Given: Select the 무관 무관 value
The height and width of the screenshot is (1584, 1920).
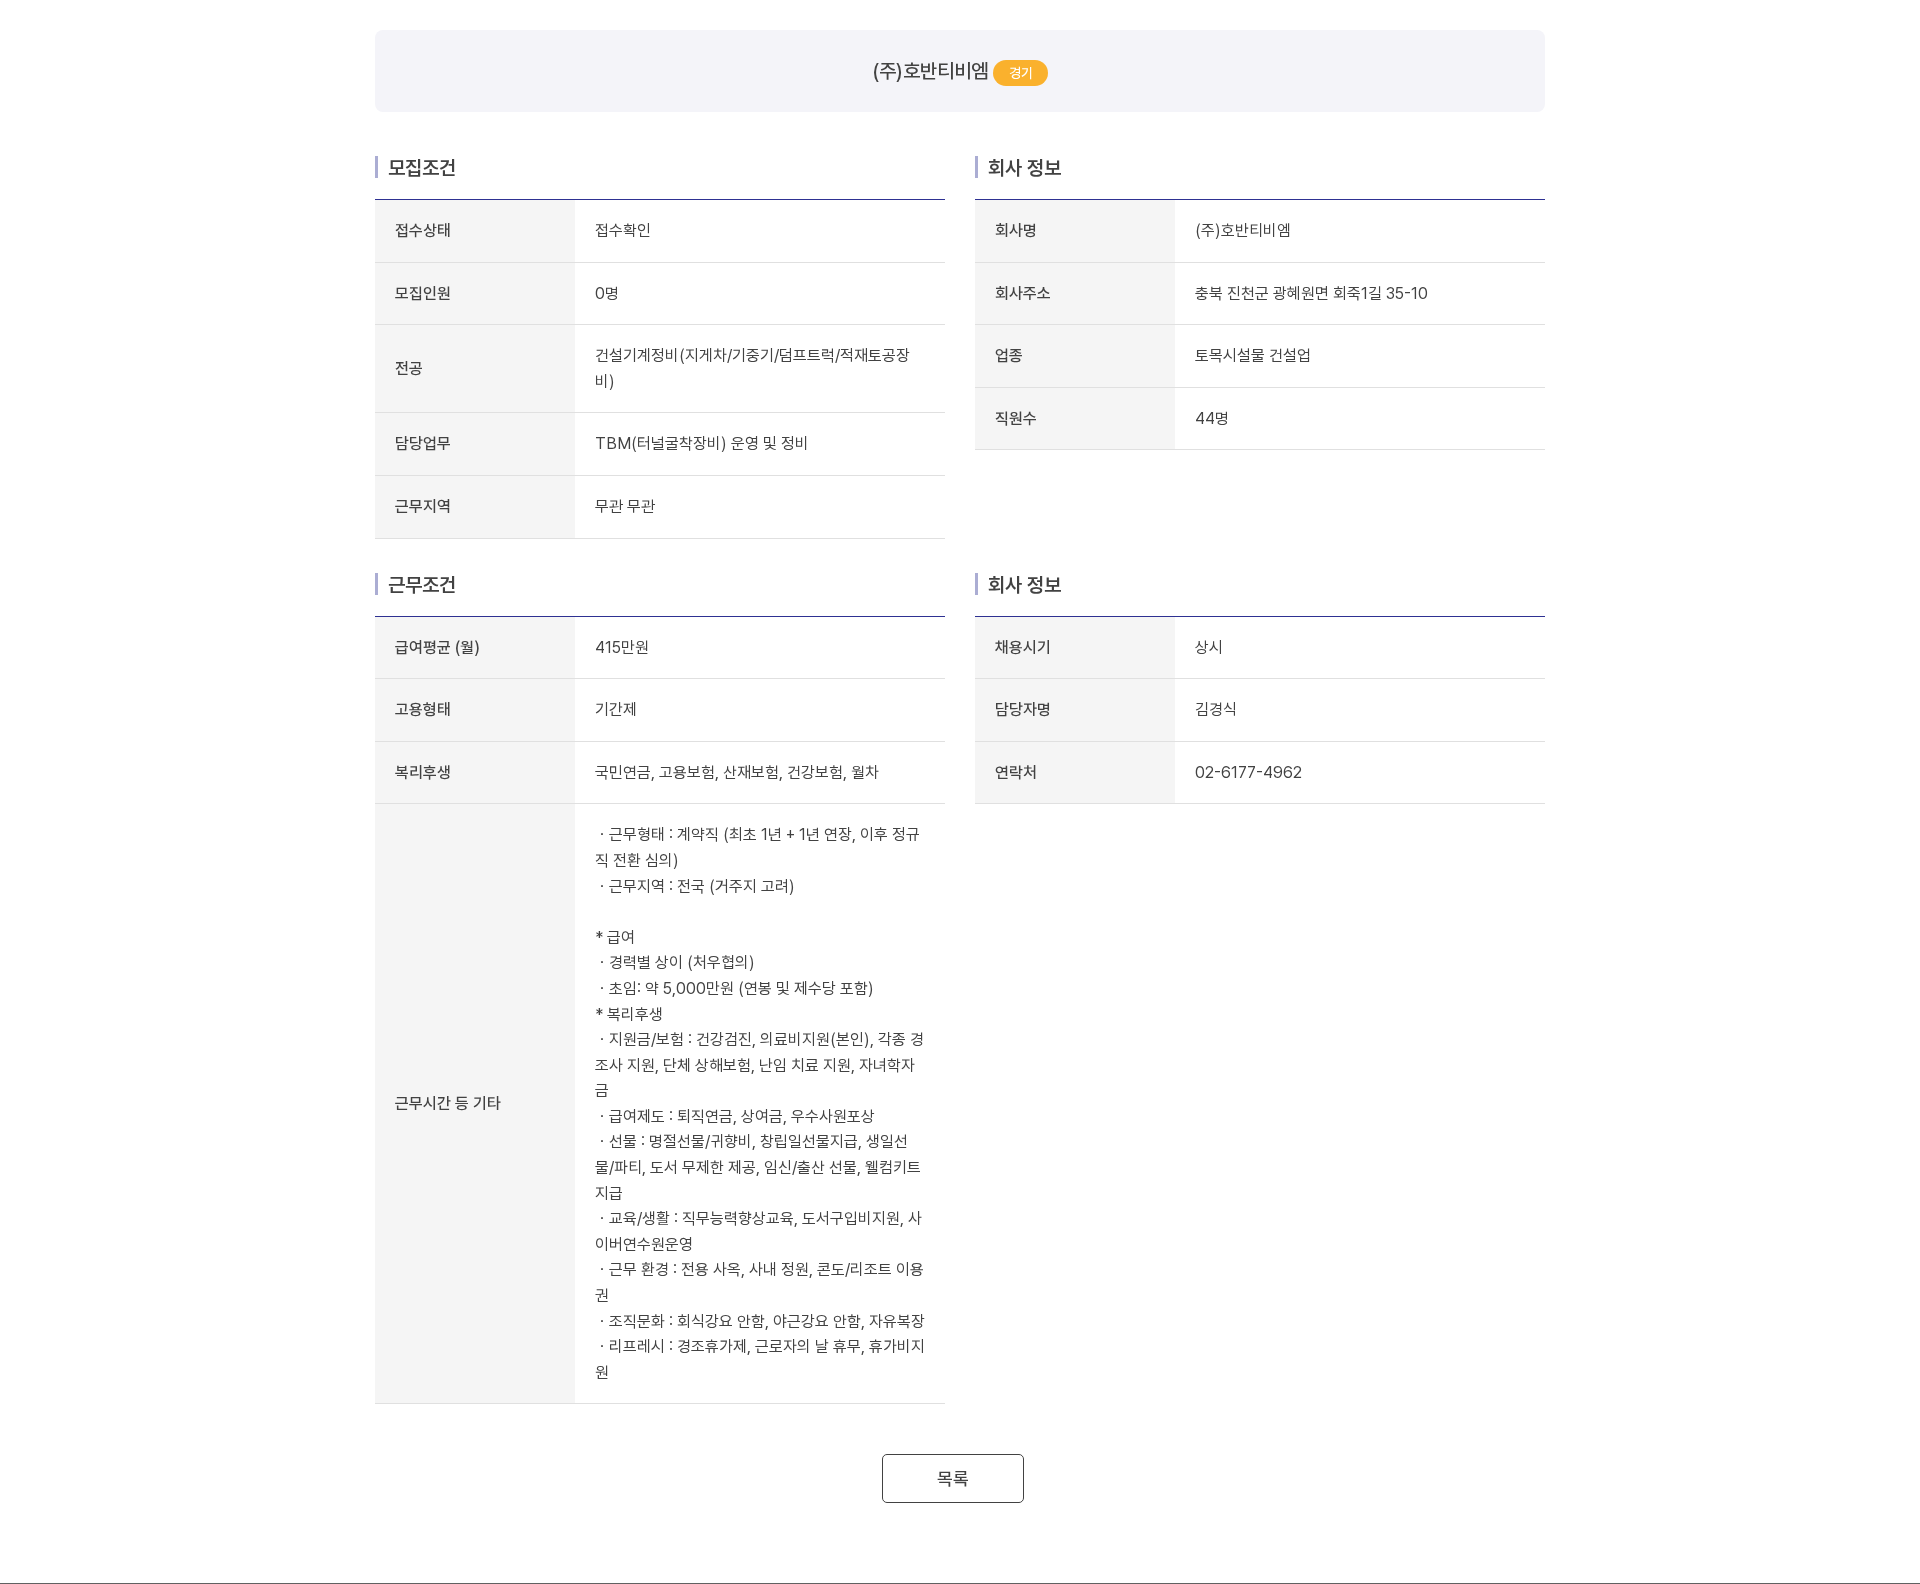Looking at the screenshot, I should (625, 507).
